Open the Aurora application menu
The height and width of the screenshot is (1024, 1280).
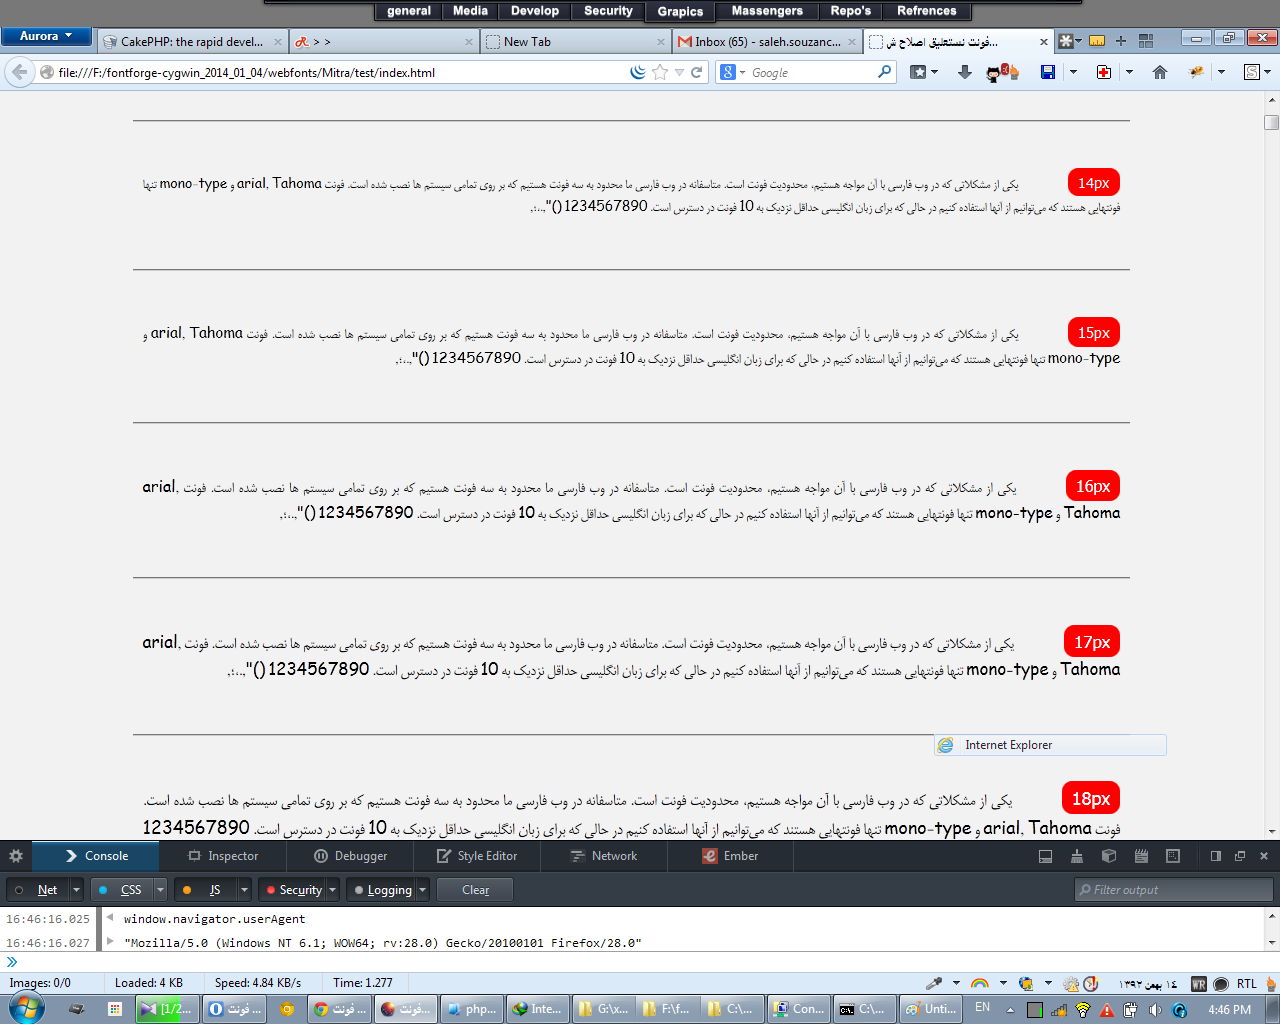(46, 36)
